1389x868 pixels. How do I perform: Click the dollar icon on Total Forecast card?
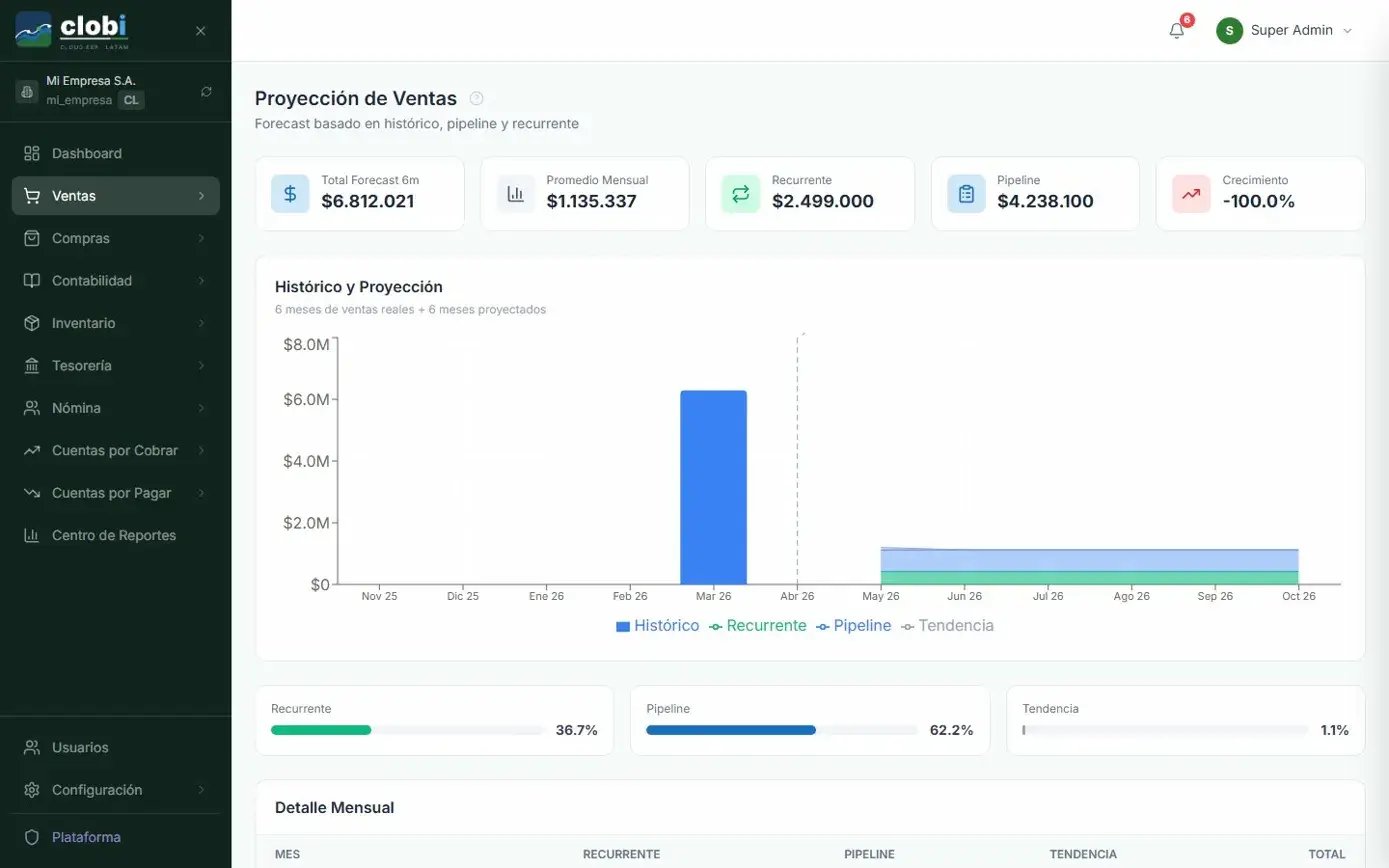290,194
